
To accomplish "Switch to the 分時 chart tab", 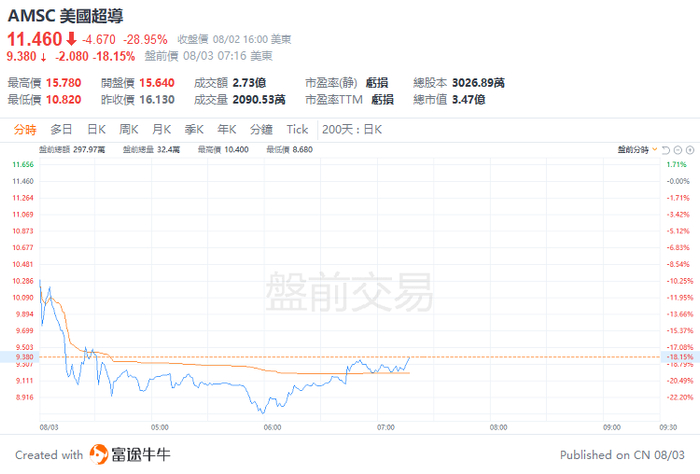I will tap(25, 129).
